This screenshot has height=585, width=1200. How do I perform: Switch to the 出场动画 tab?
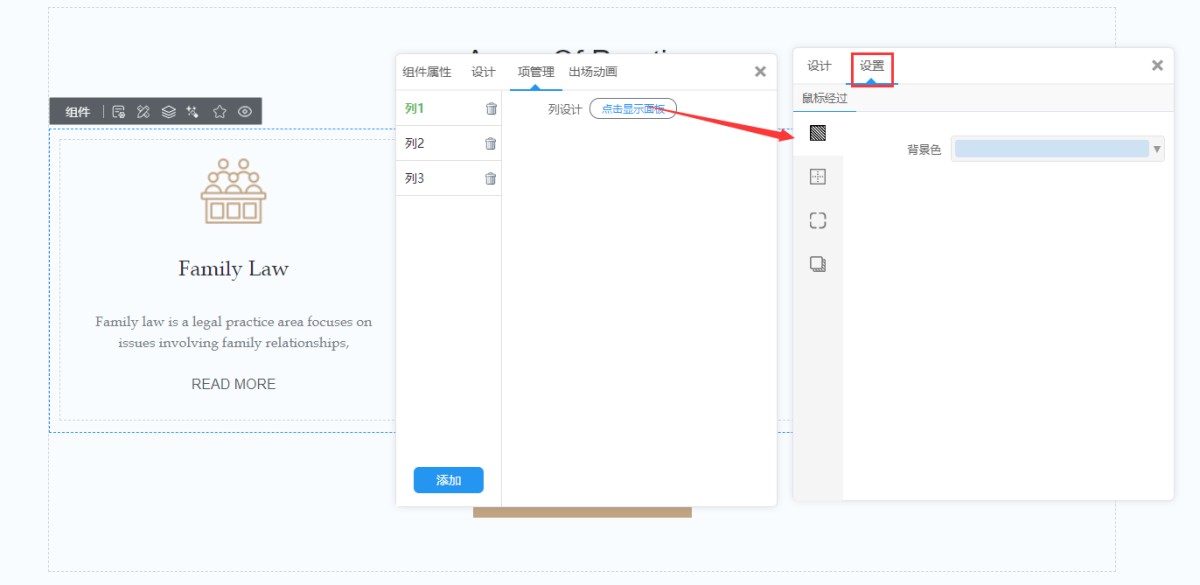tap(593, 72)
